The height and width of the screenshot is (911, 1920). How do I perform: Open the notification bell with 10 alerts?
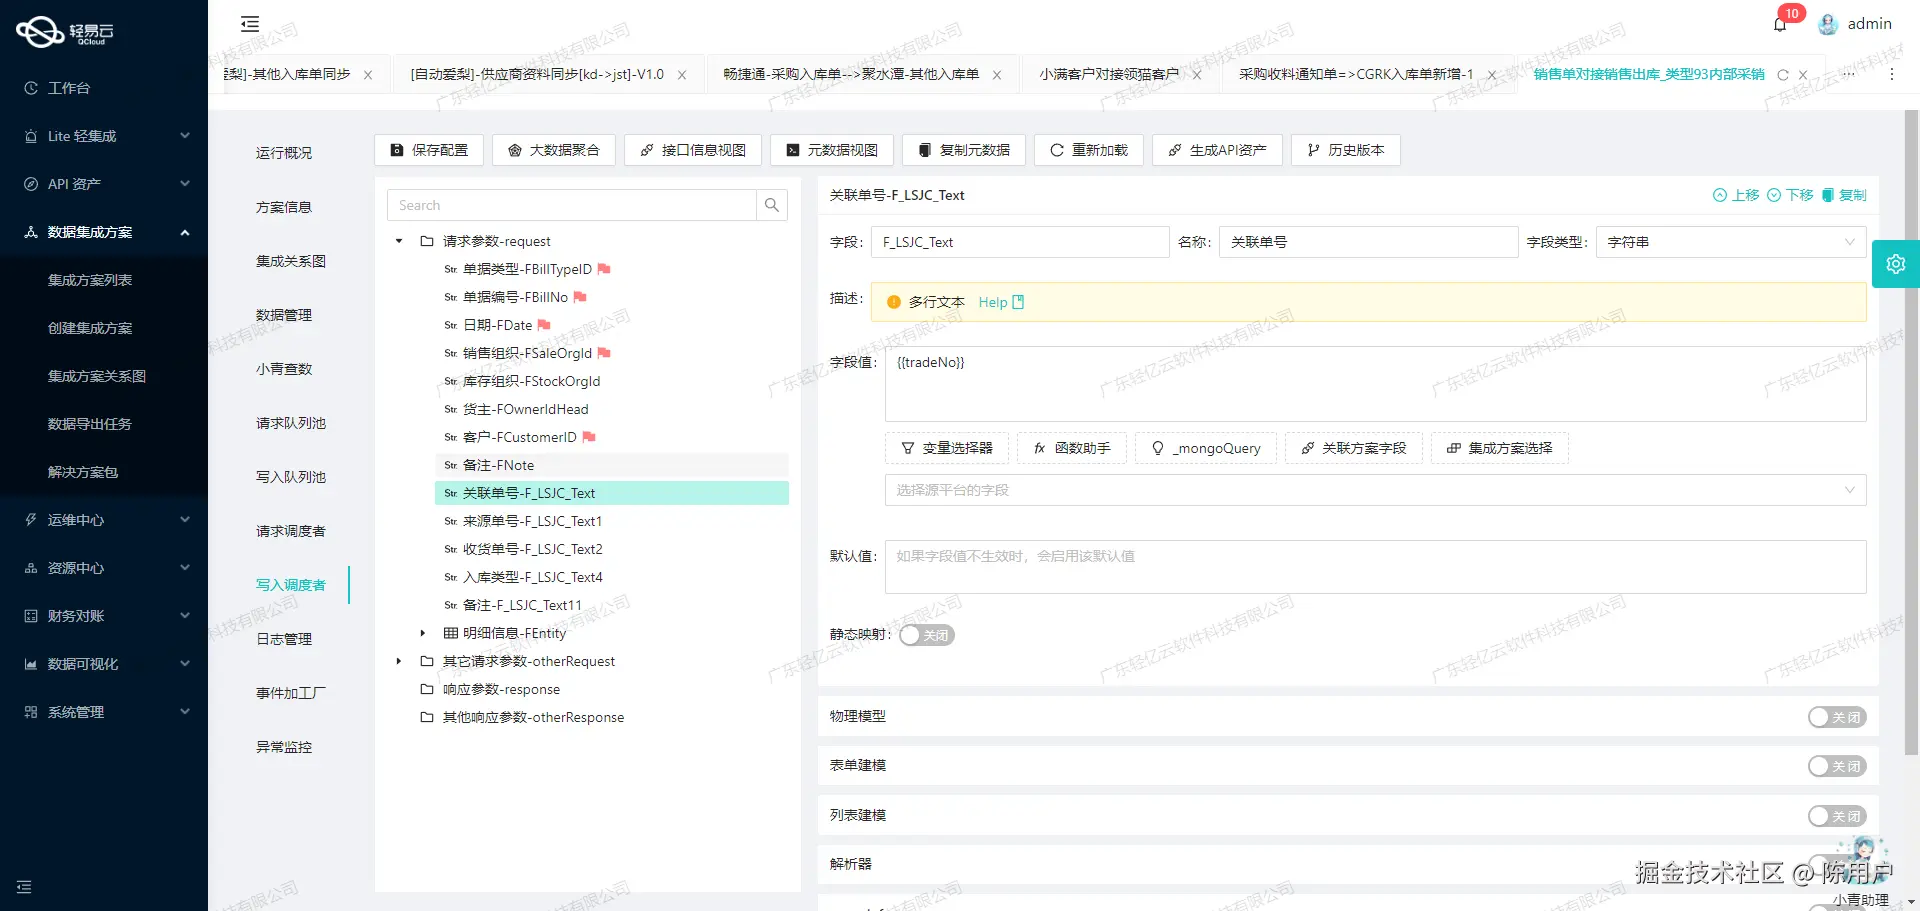(x=1780, y=23)
